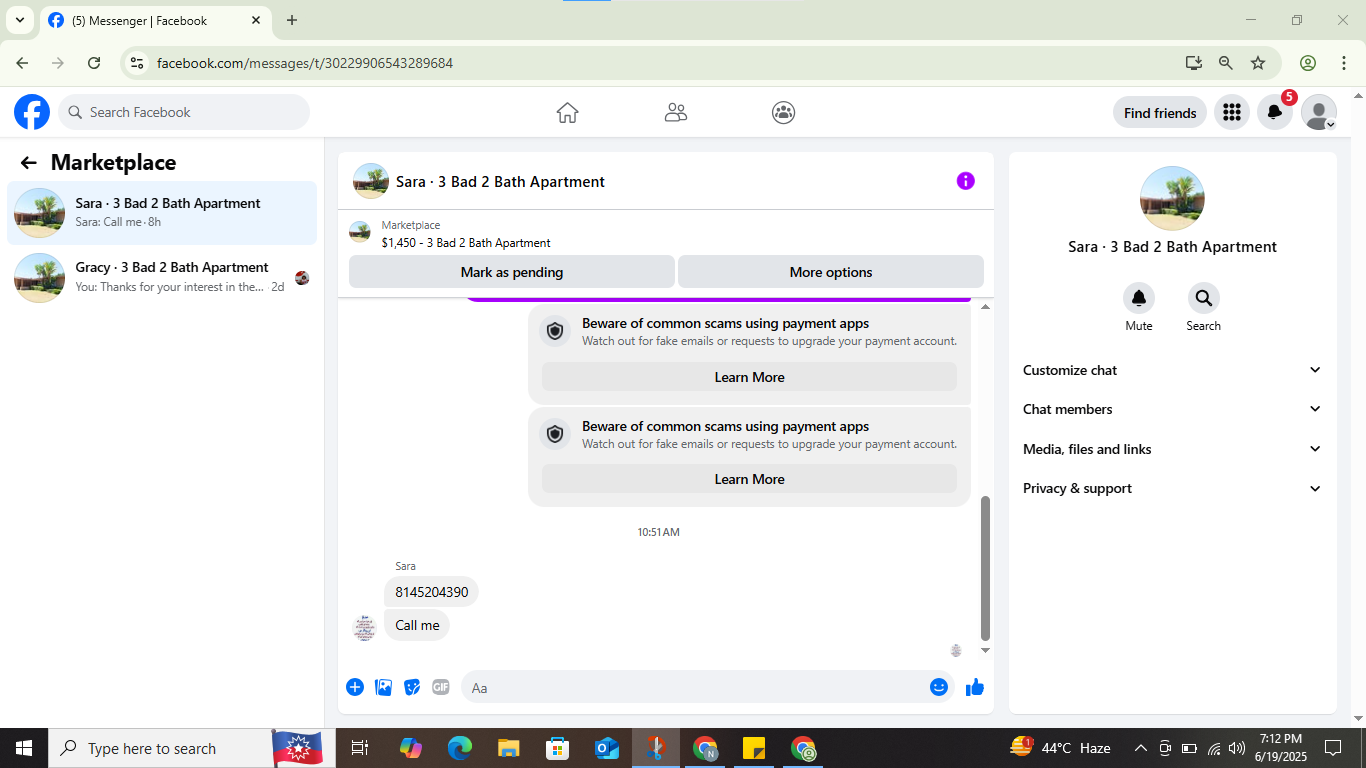Click Mark as pending button

512,272
